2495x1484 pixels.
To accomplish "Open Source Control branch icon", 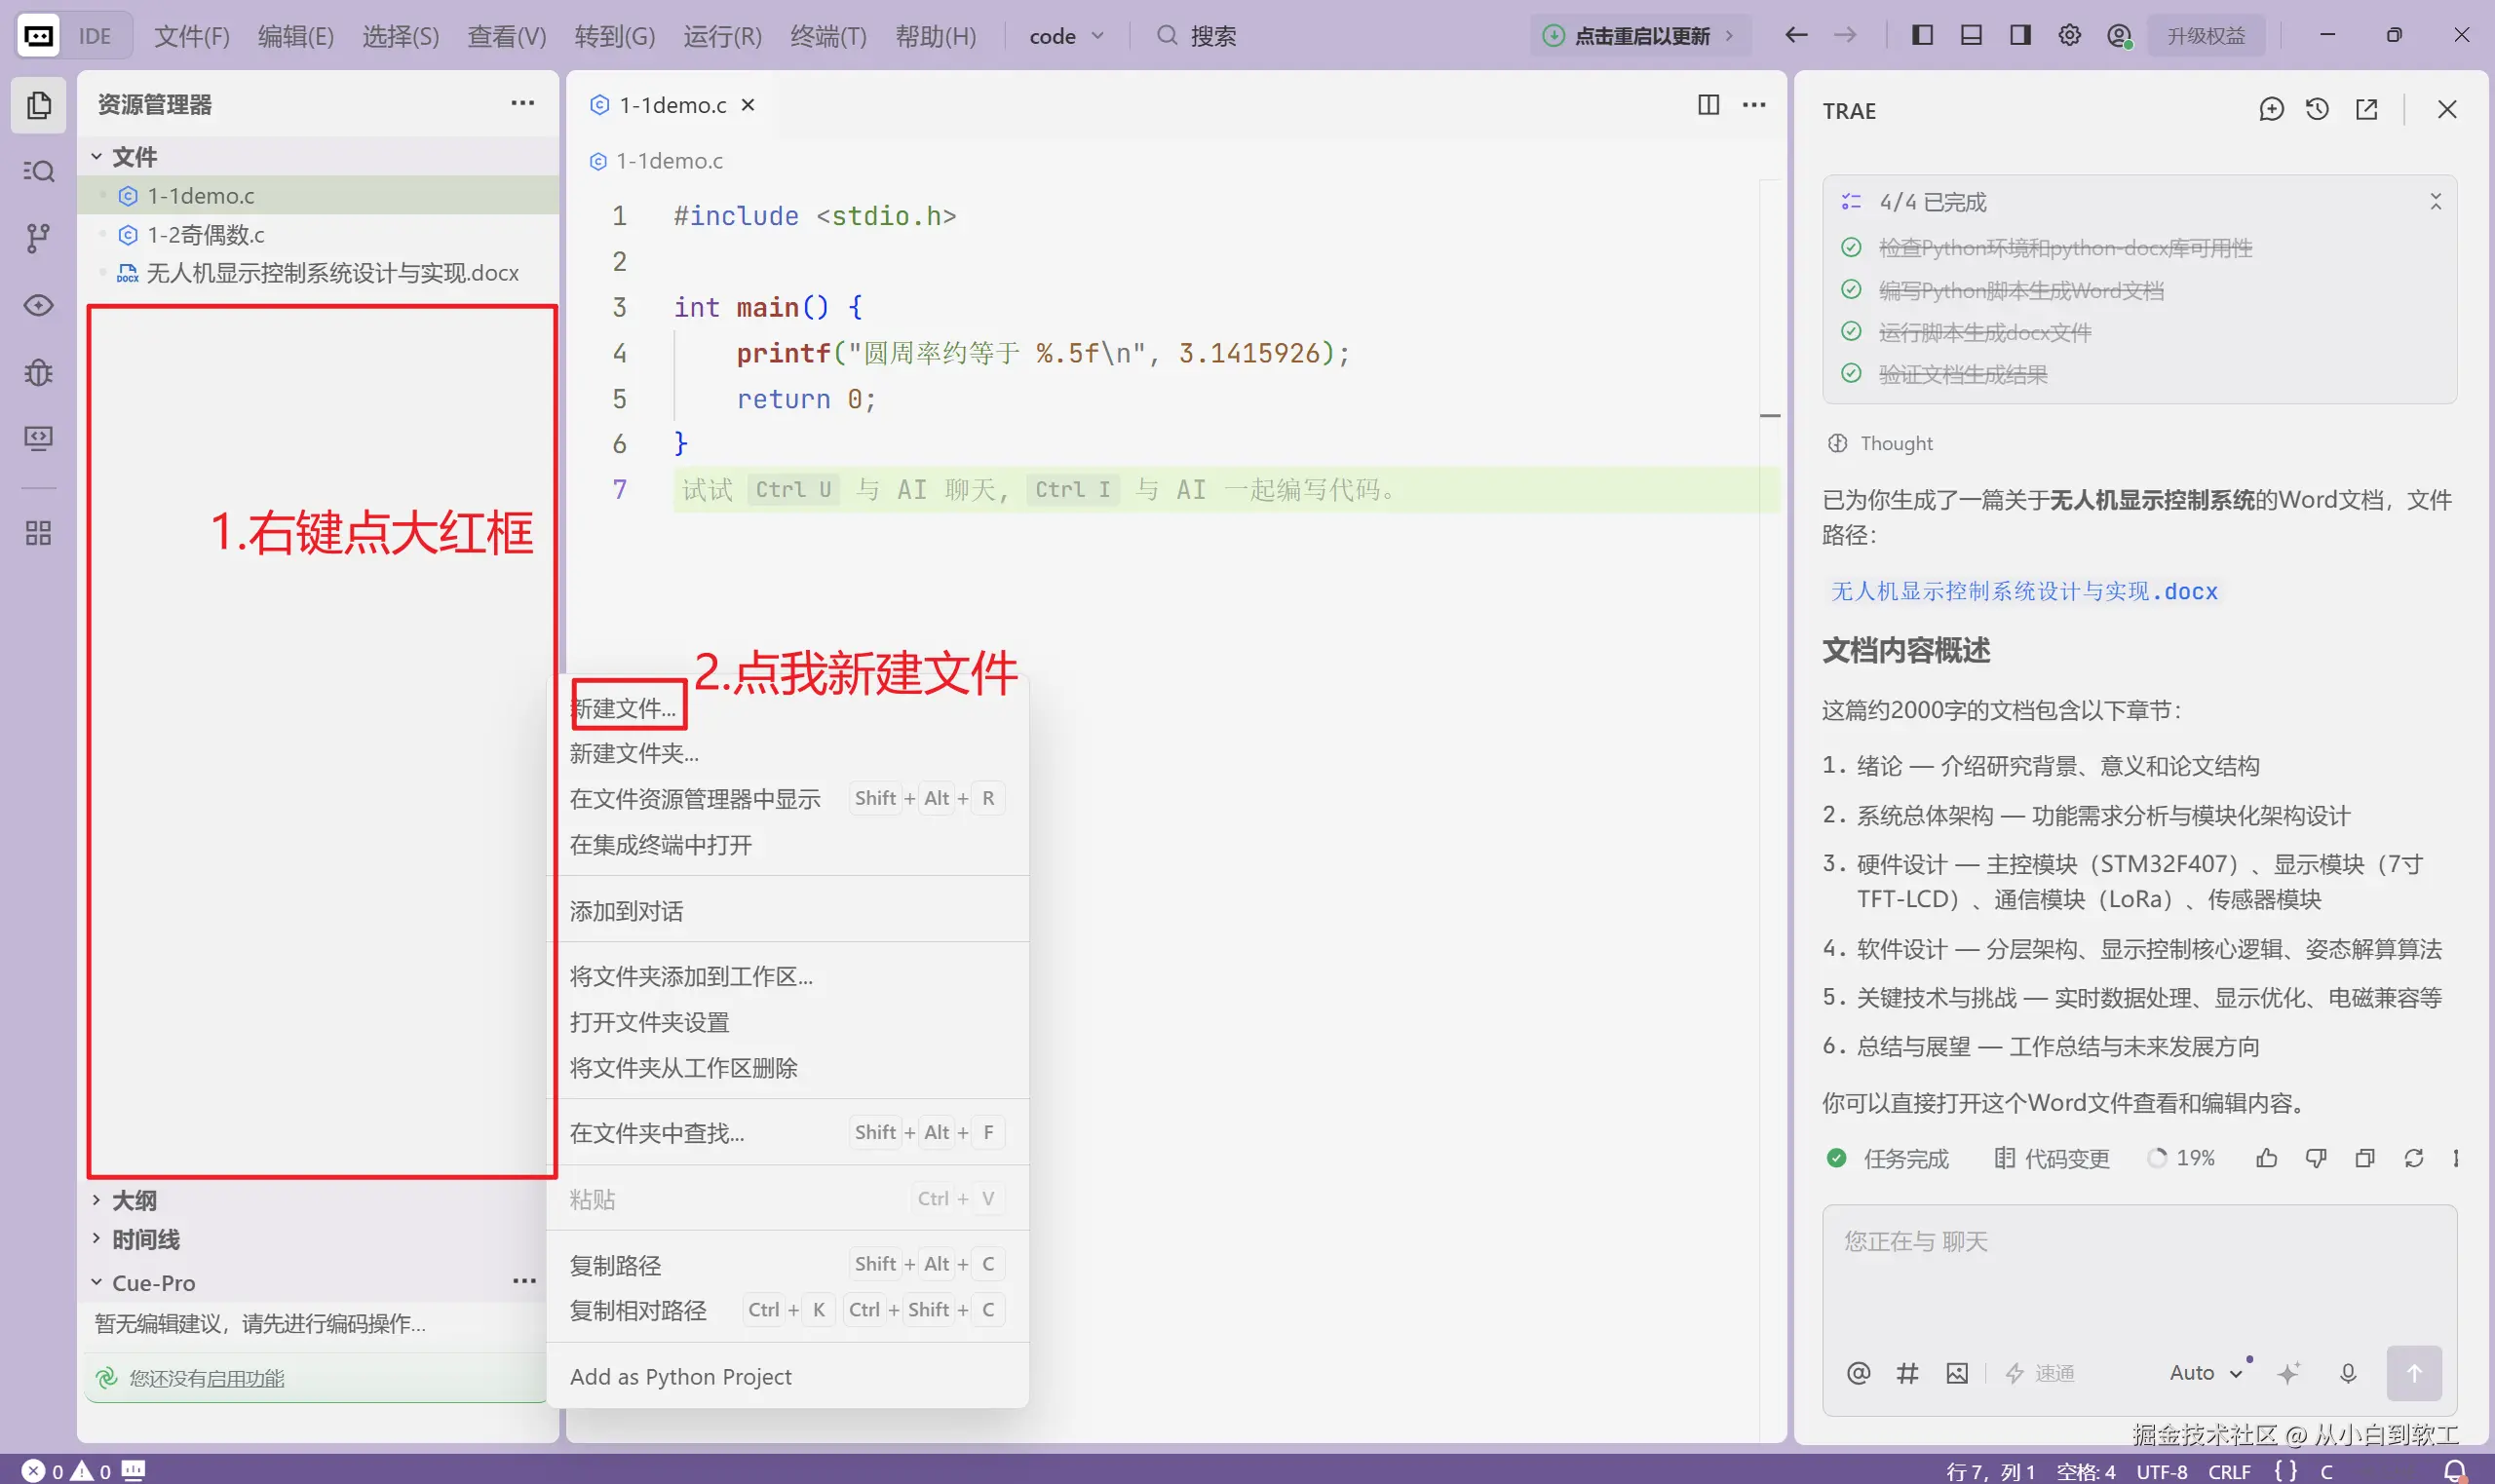I will click(38, 238).
